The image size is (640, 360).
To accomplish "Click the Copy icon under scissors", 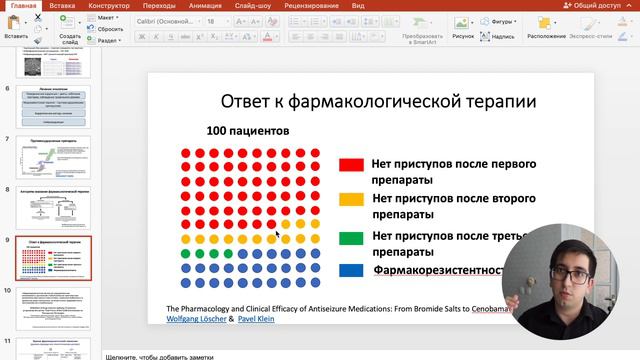I will tap(38, 29).
